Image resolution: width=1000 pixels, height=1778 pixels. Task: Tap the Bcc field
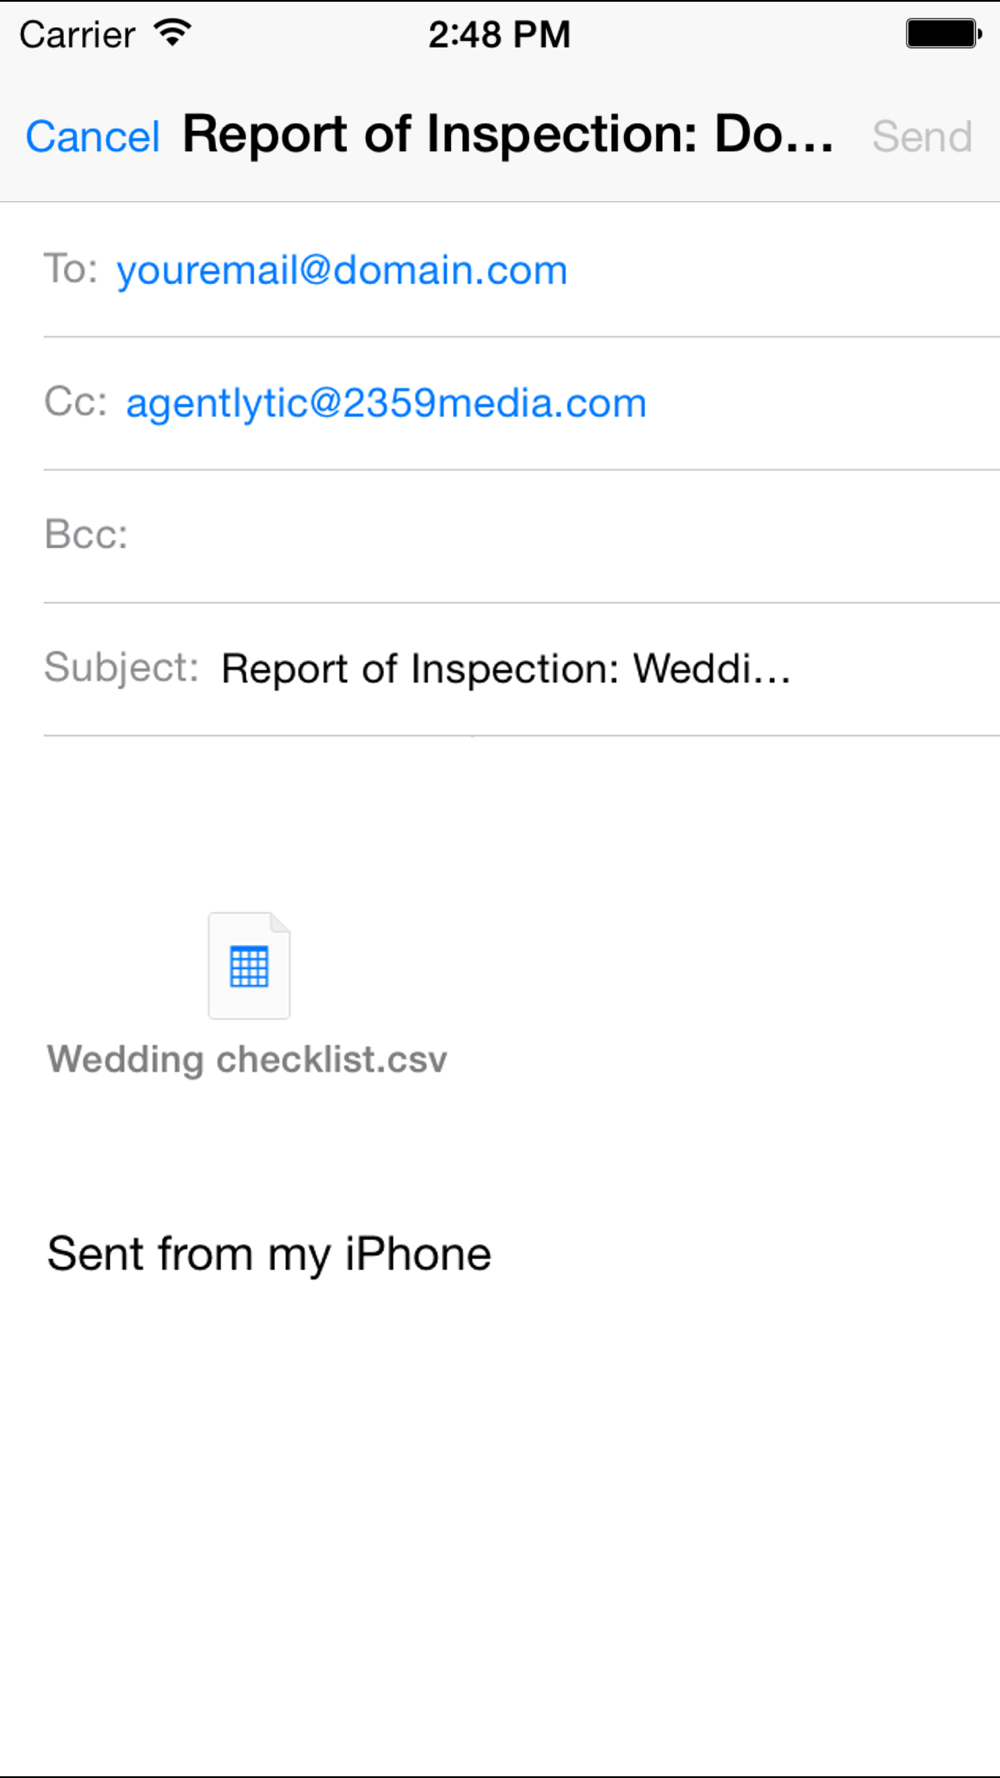(521, 535)
